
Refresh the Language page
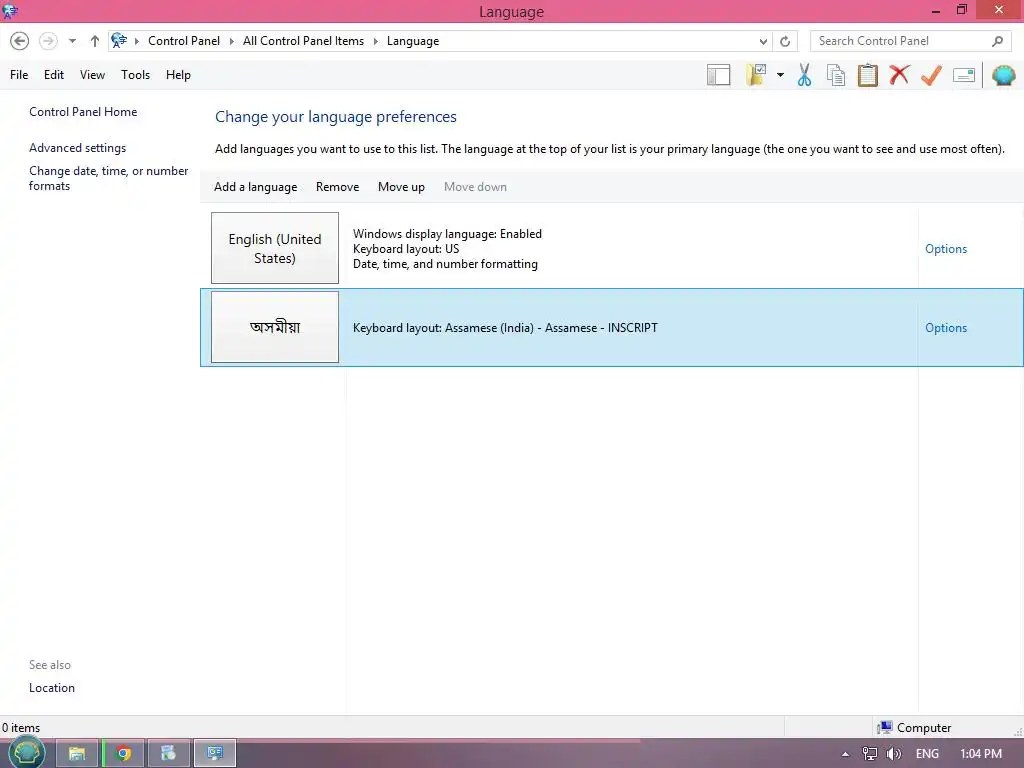[785, 41]
